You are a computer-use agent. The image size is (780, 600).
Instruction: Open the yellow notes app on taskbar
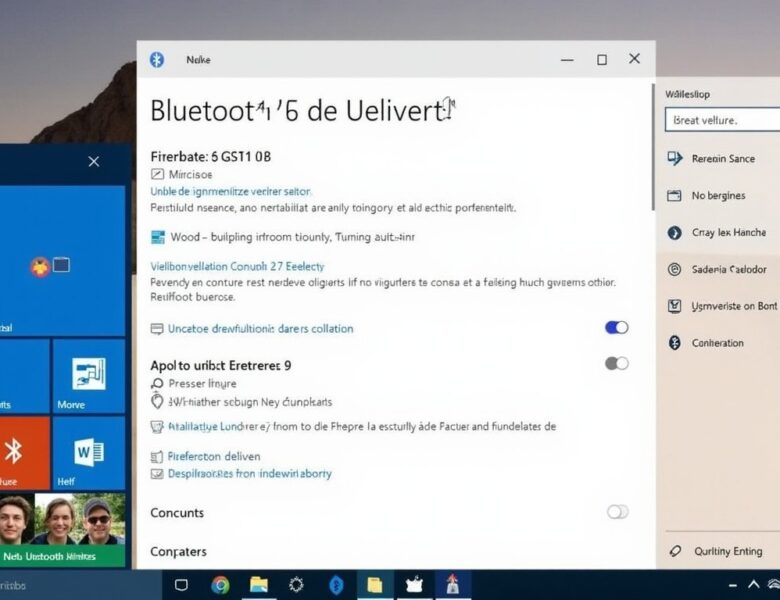click(x=375, y=585)
